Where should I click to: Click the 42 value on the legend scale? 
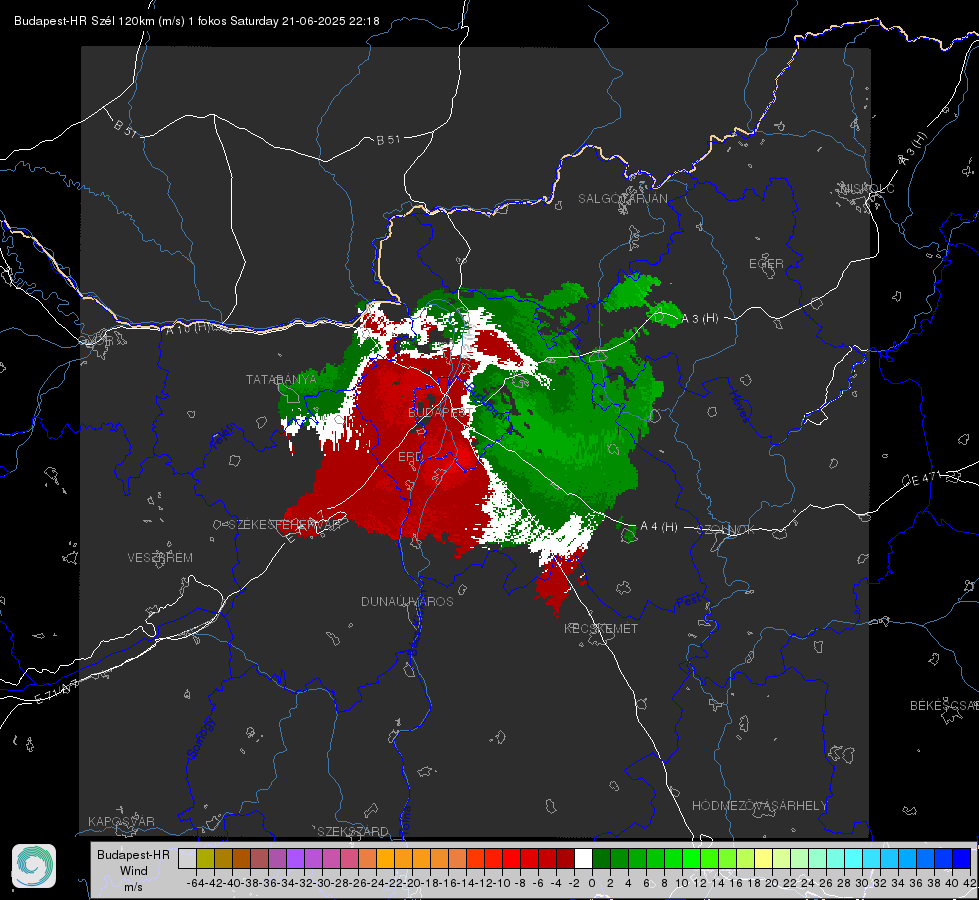click(x=969, y=883)
